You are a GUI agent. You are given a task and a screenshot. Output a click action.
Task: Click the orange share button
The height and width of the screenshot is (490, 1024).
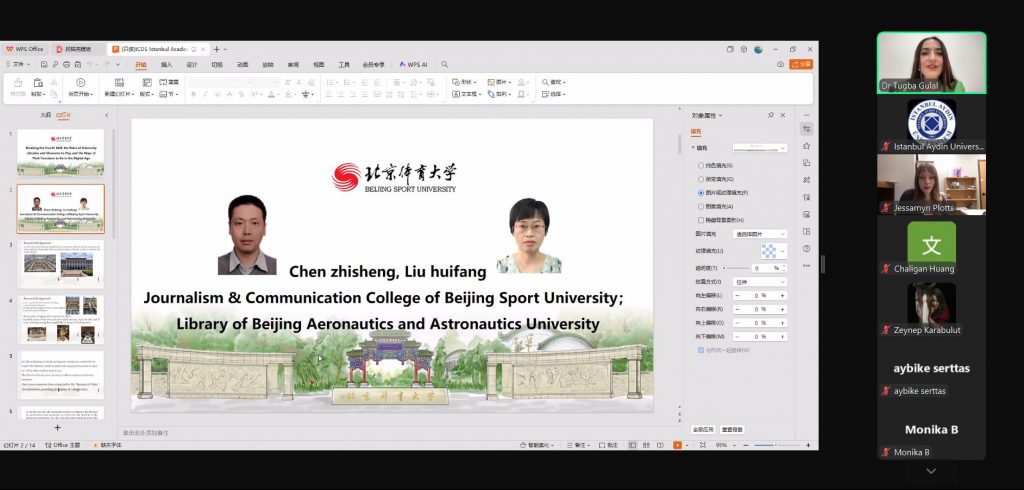[x=801, y=64]
